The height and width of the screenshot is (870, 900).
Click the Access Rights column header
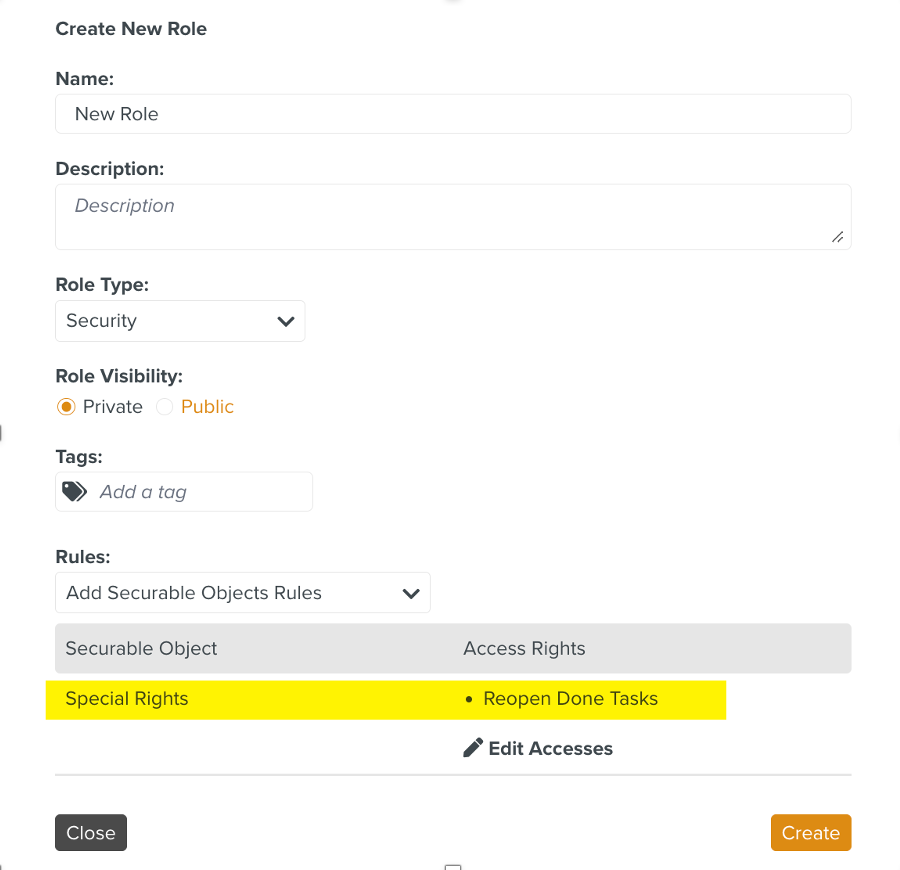524,648
